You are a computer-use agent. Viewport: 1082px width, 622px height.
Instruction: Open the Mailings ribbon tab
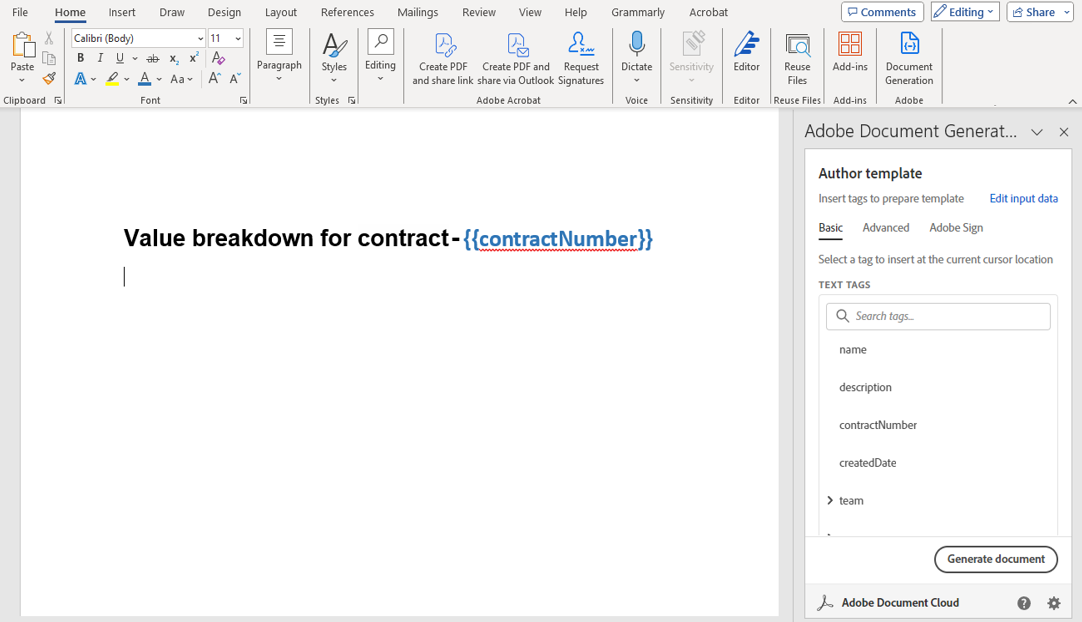pyautogui.click(x=417, y=12)
